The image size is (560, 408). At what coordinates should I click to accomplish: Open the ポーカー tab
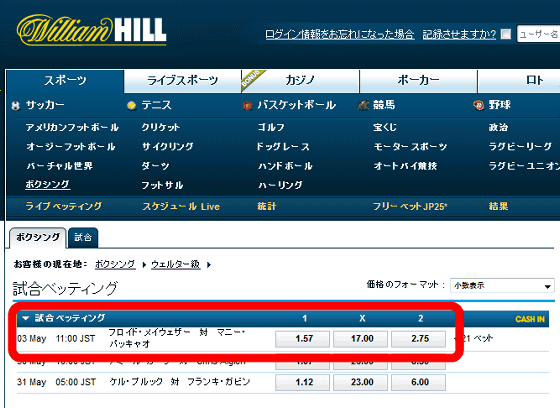tap(418, 80)
